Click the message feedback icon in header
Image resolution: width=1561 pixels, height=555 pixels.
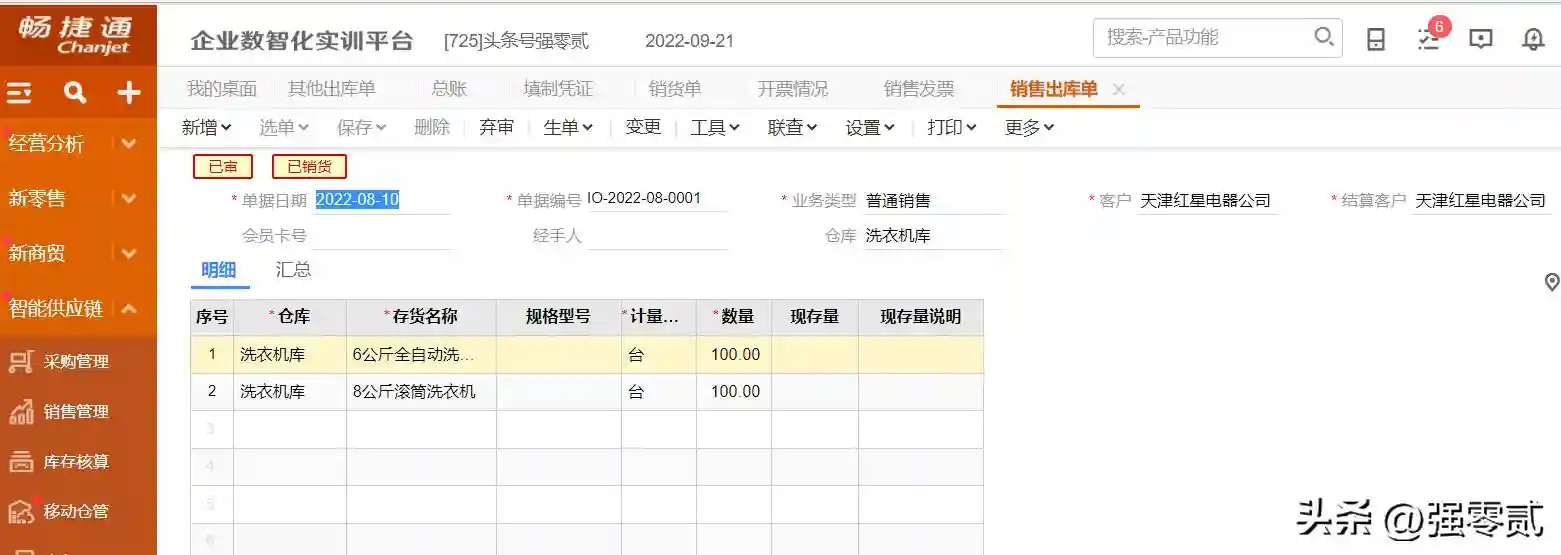(1480, 39)
